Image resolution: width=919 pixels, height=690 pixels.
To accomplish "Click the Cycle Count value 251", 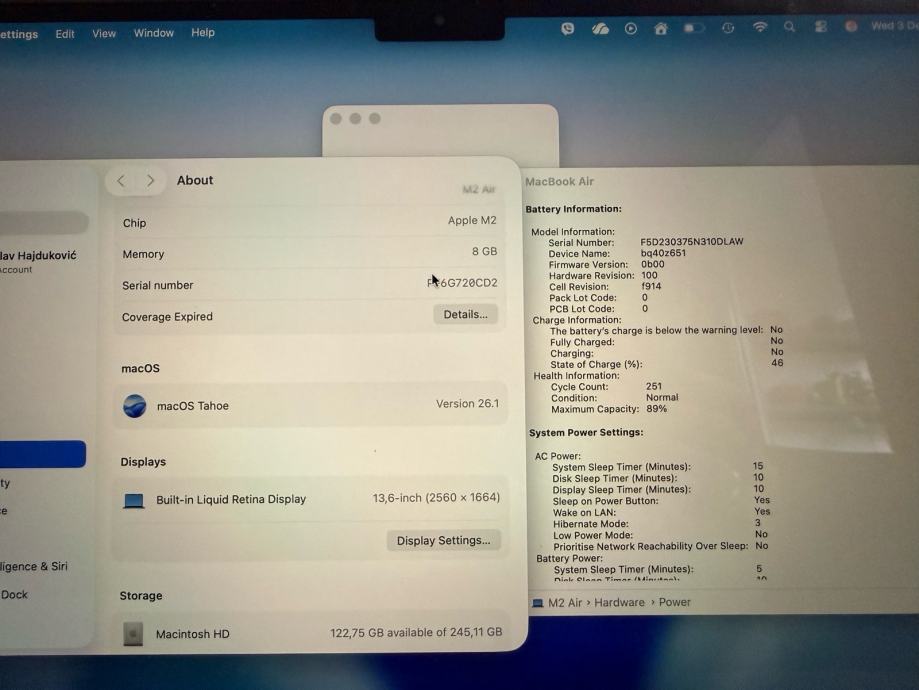I will tap(653, 386).
